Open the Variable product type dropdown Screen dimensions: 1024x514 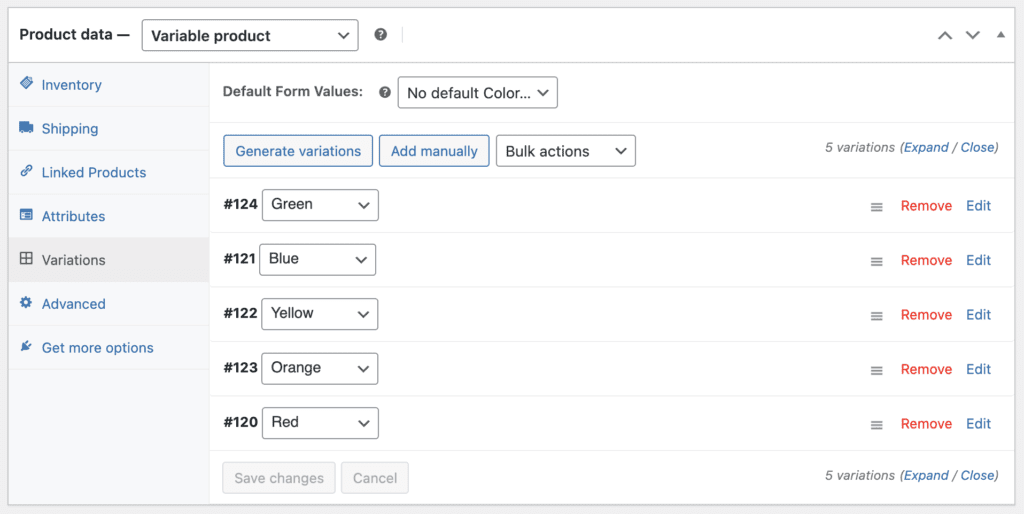(250, 35)
